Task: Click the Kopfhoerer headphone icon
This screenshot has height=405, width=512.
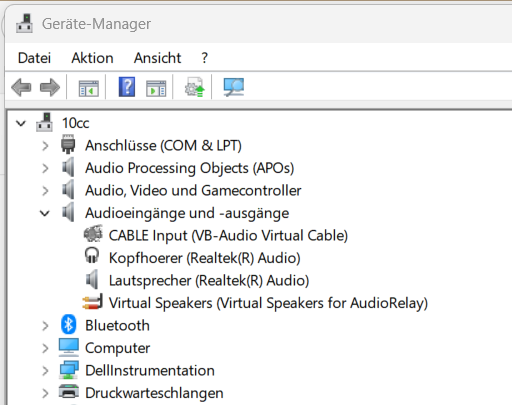Action: [x=92, y=256]
